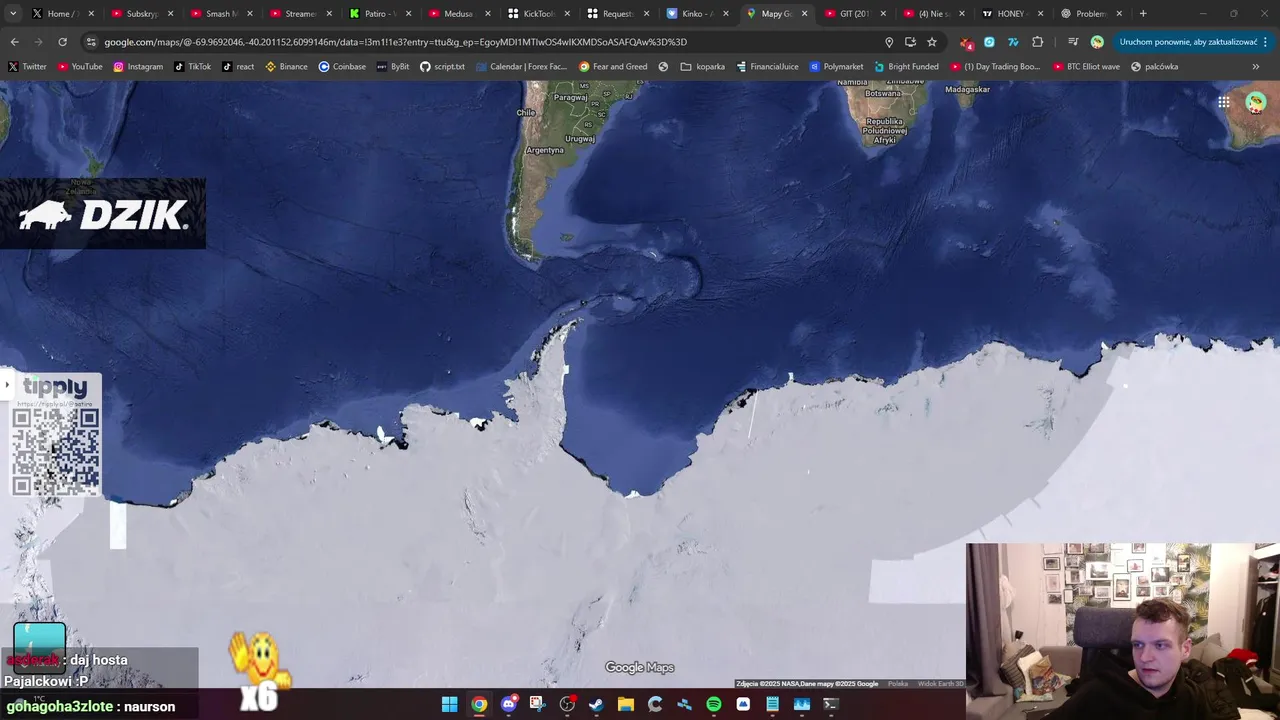Open the terminal from the taskbar
The height and width of the screenshot is (720, 1280).
tap(830, 704)
